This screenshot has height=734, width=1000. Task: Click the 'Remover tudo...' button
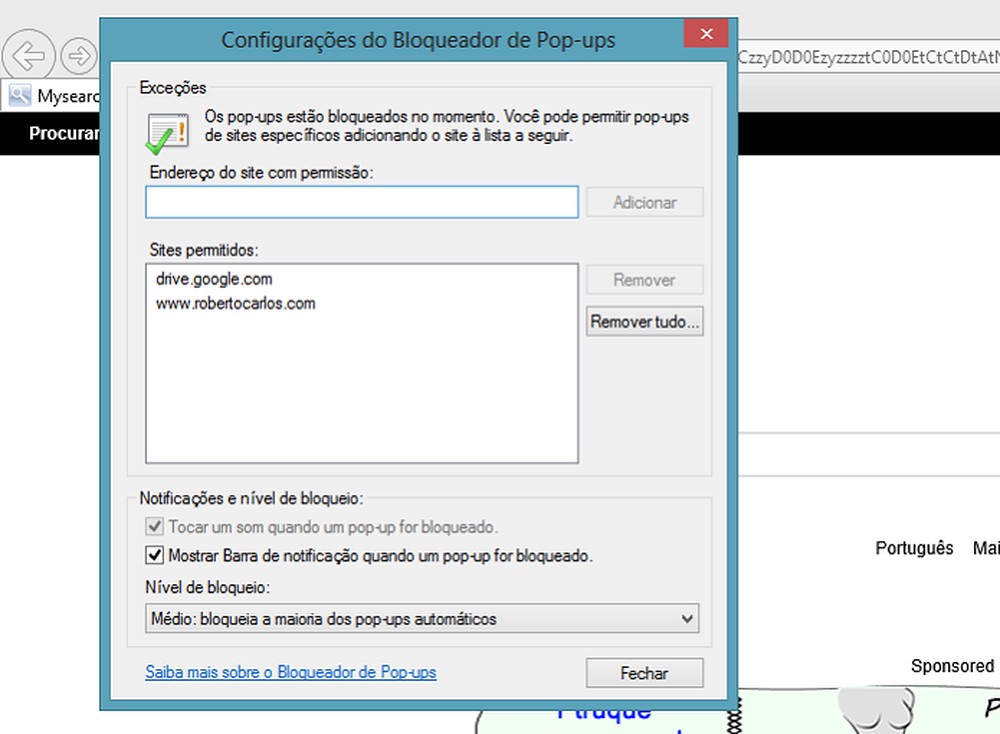click(644, 321)
